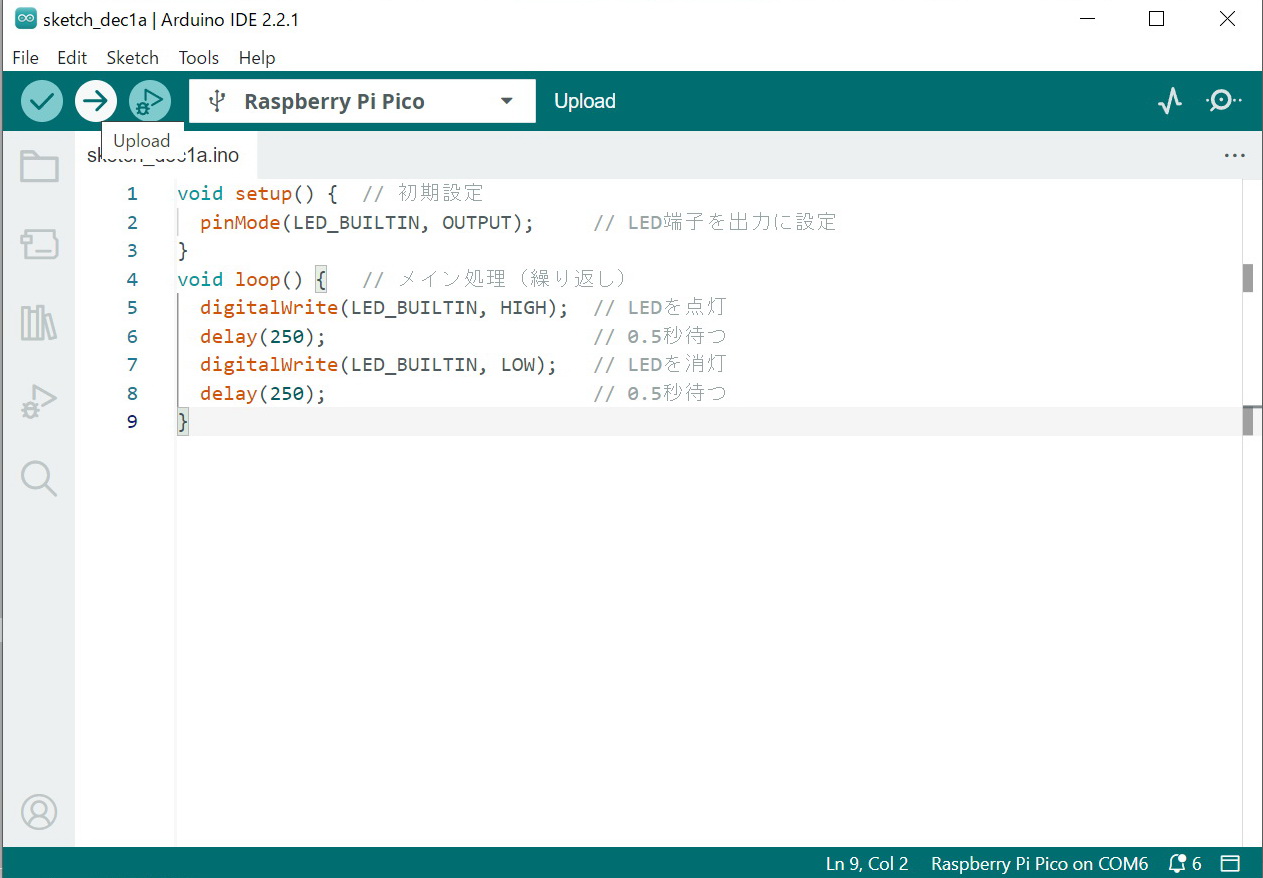This screenshot has width=1263, height=878.
Task: Click line number 2 in gutter
Action: tap(132, 222)
